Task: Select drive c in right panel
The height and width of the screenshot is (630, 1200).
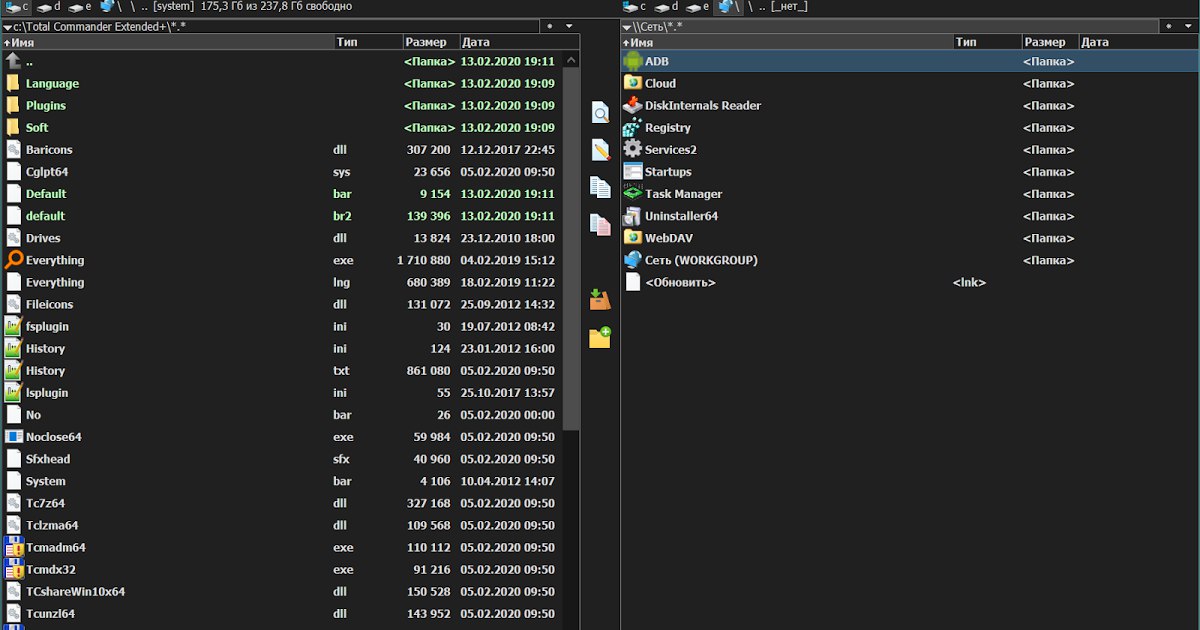Action: (x=637, y=7)
